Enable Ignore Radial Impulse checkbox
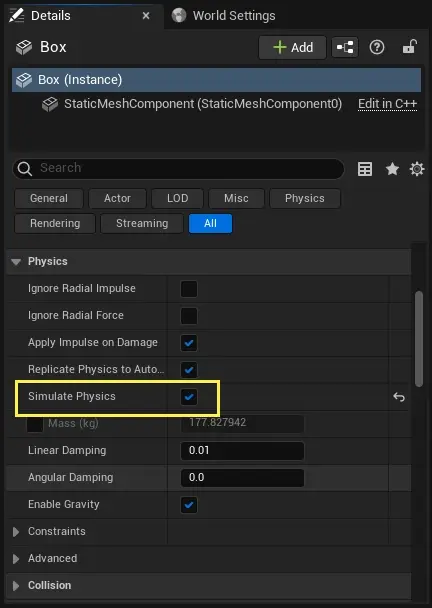 189,289
